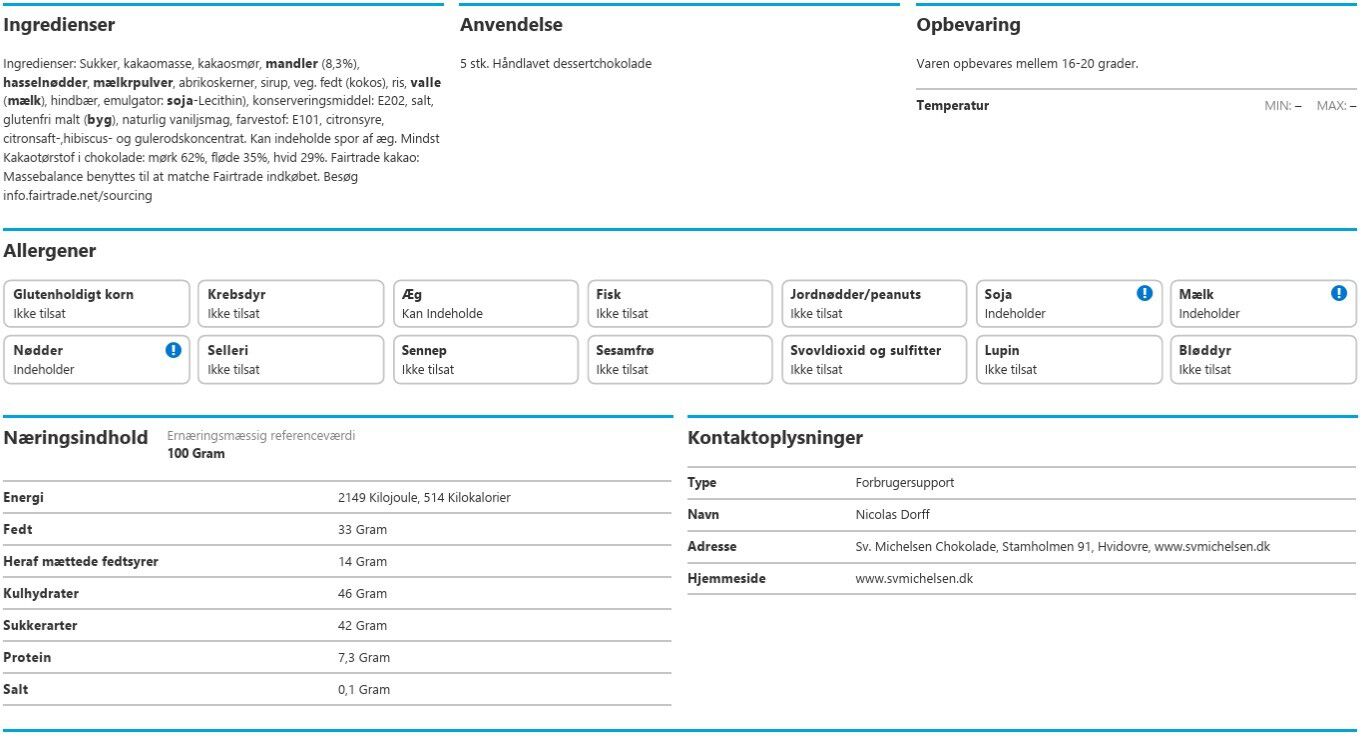Viewport: 1363px width, 743px height.
Task: Click the Sennep allergen card
Action: tap(484, 360)
